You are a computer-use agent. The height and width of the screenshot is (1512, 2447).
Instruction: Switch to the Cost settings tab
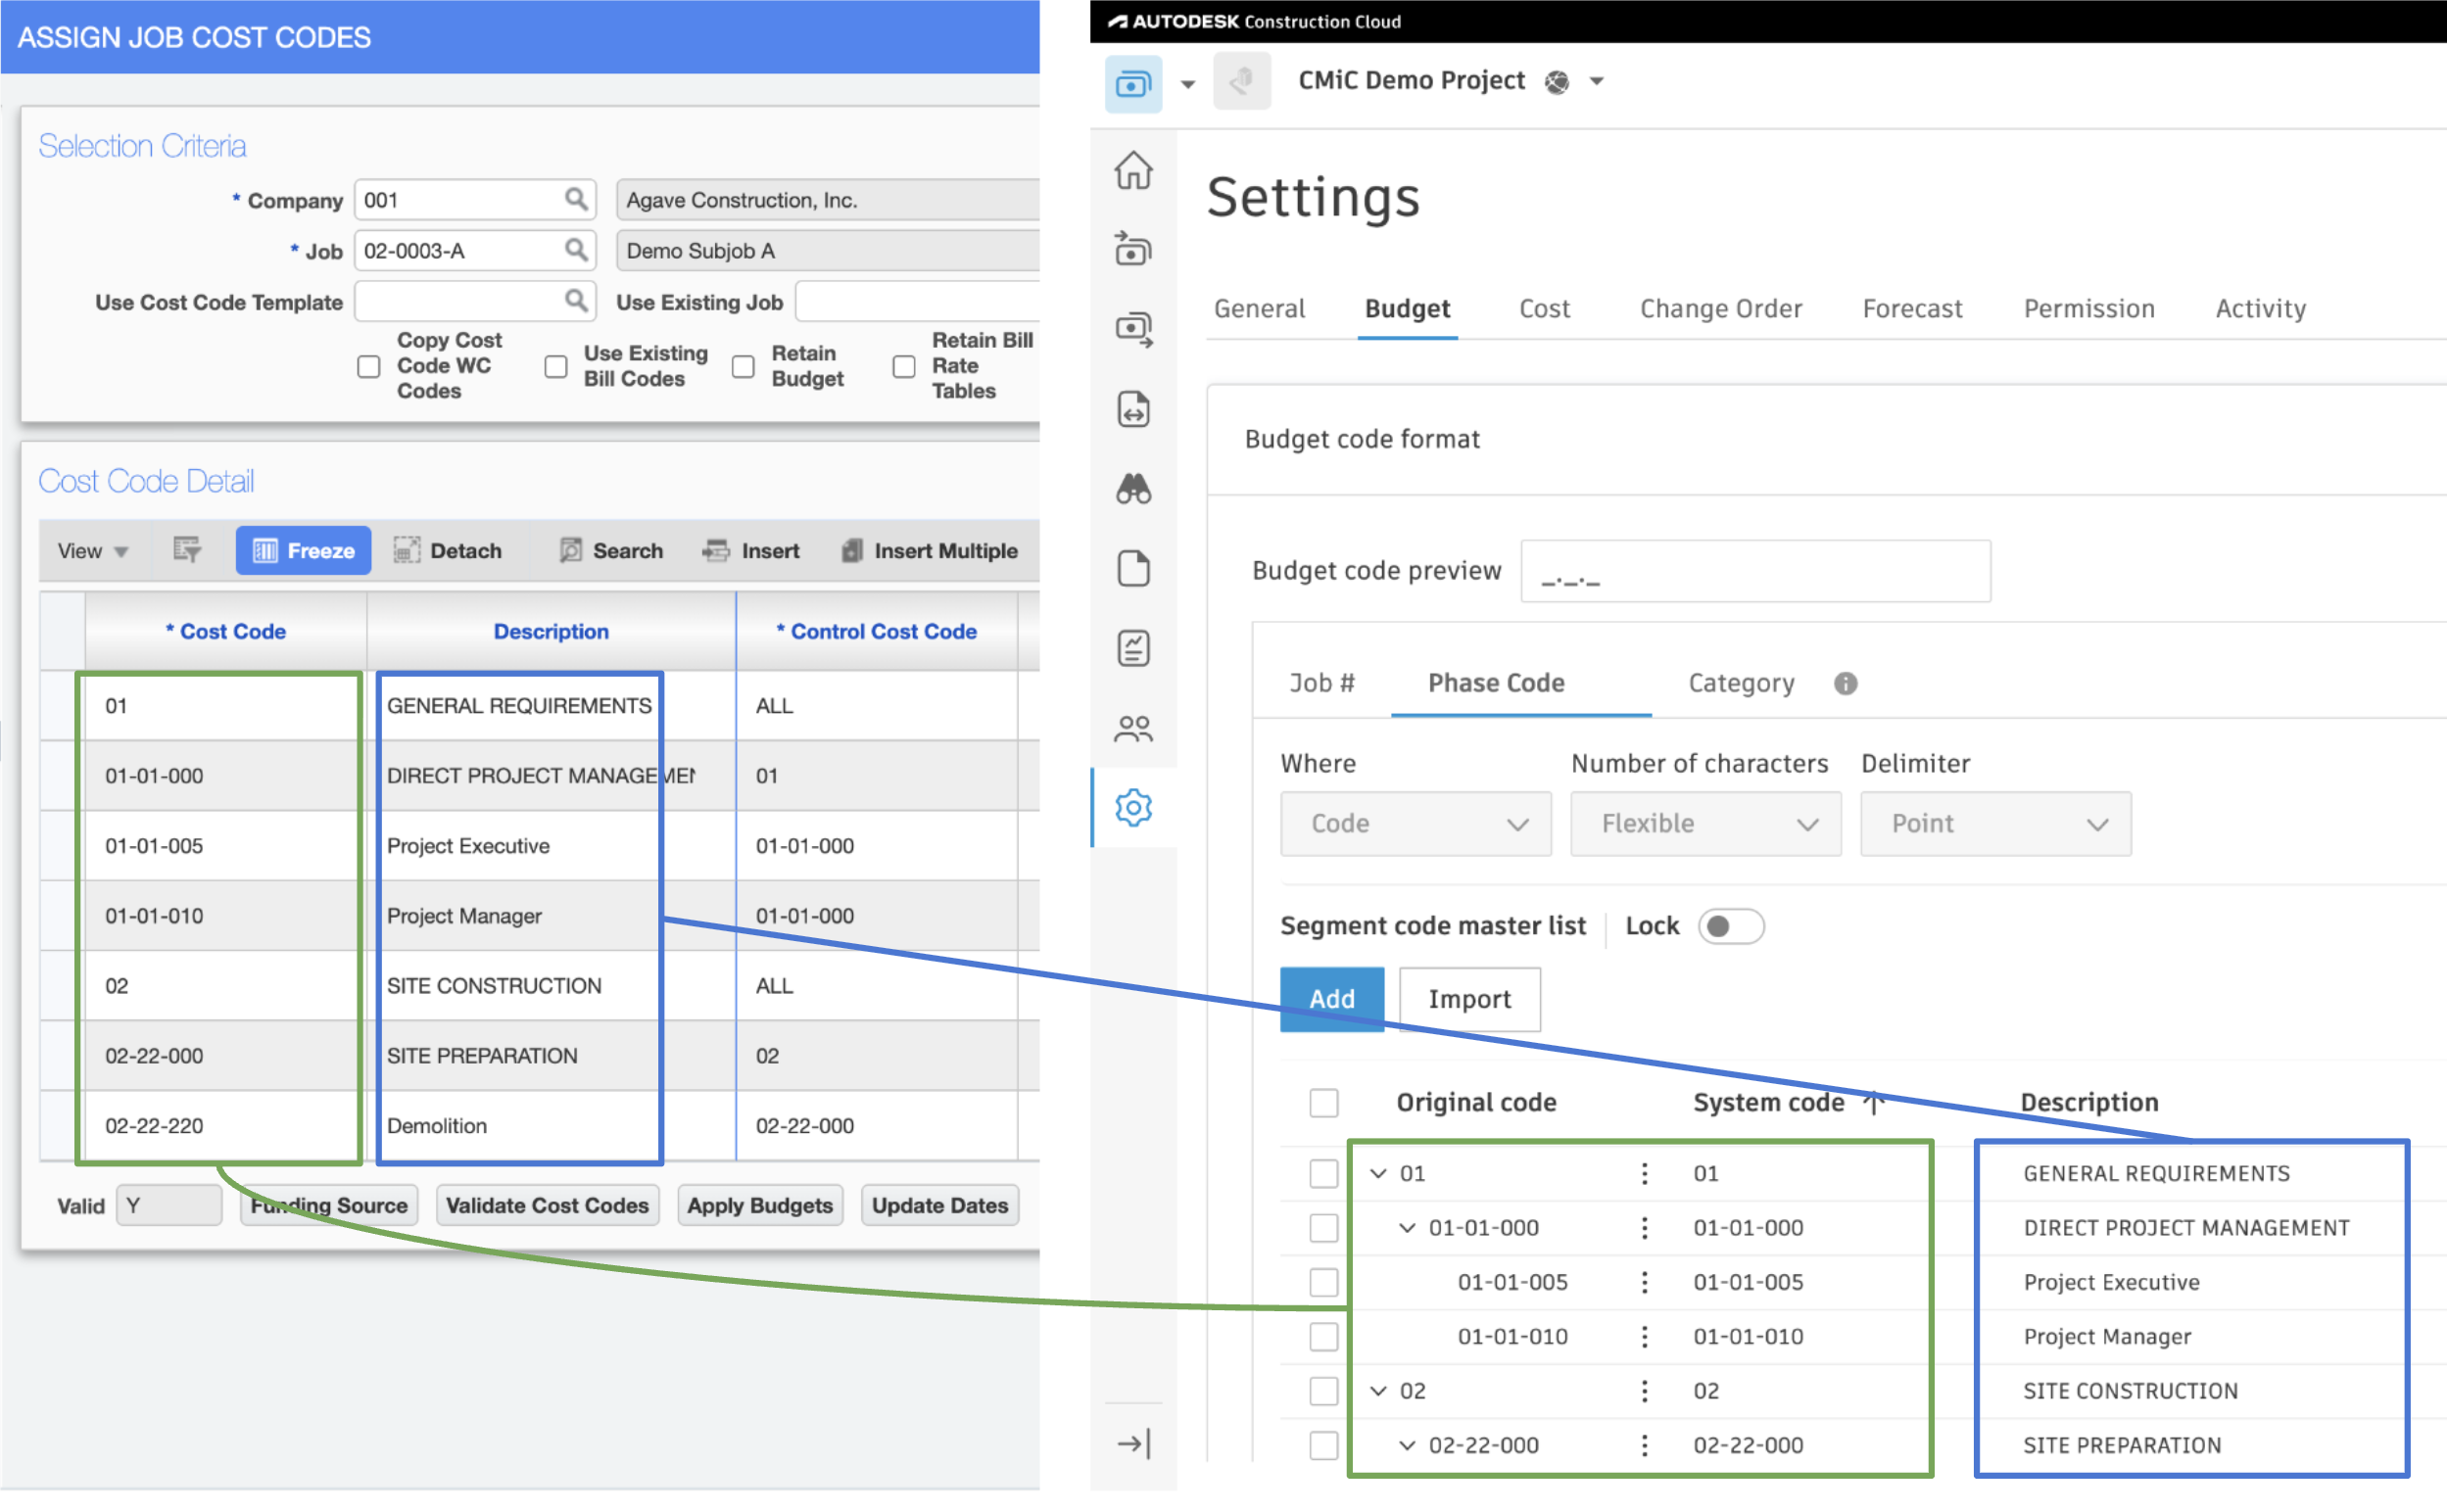1544,308
